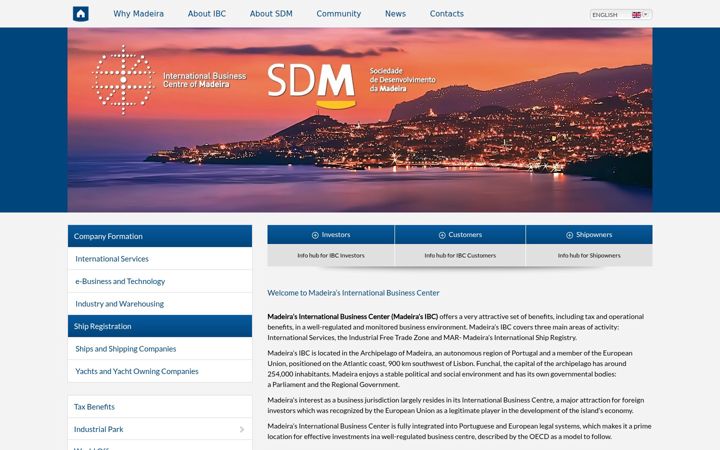Screen dimensions: 720x450
Task: Click the plus icon beside Customers
Action: pyautogui.click(x=442, y=235)
